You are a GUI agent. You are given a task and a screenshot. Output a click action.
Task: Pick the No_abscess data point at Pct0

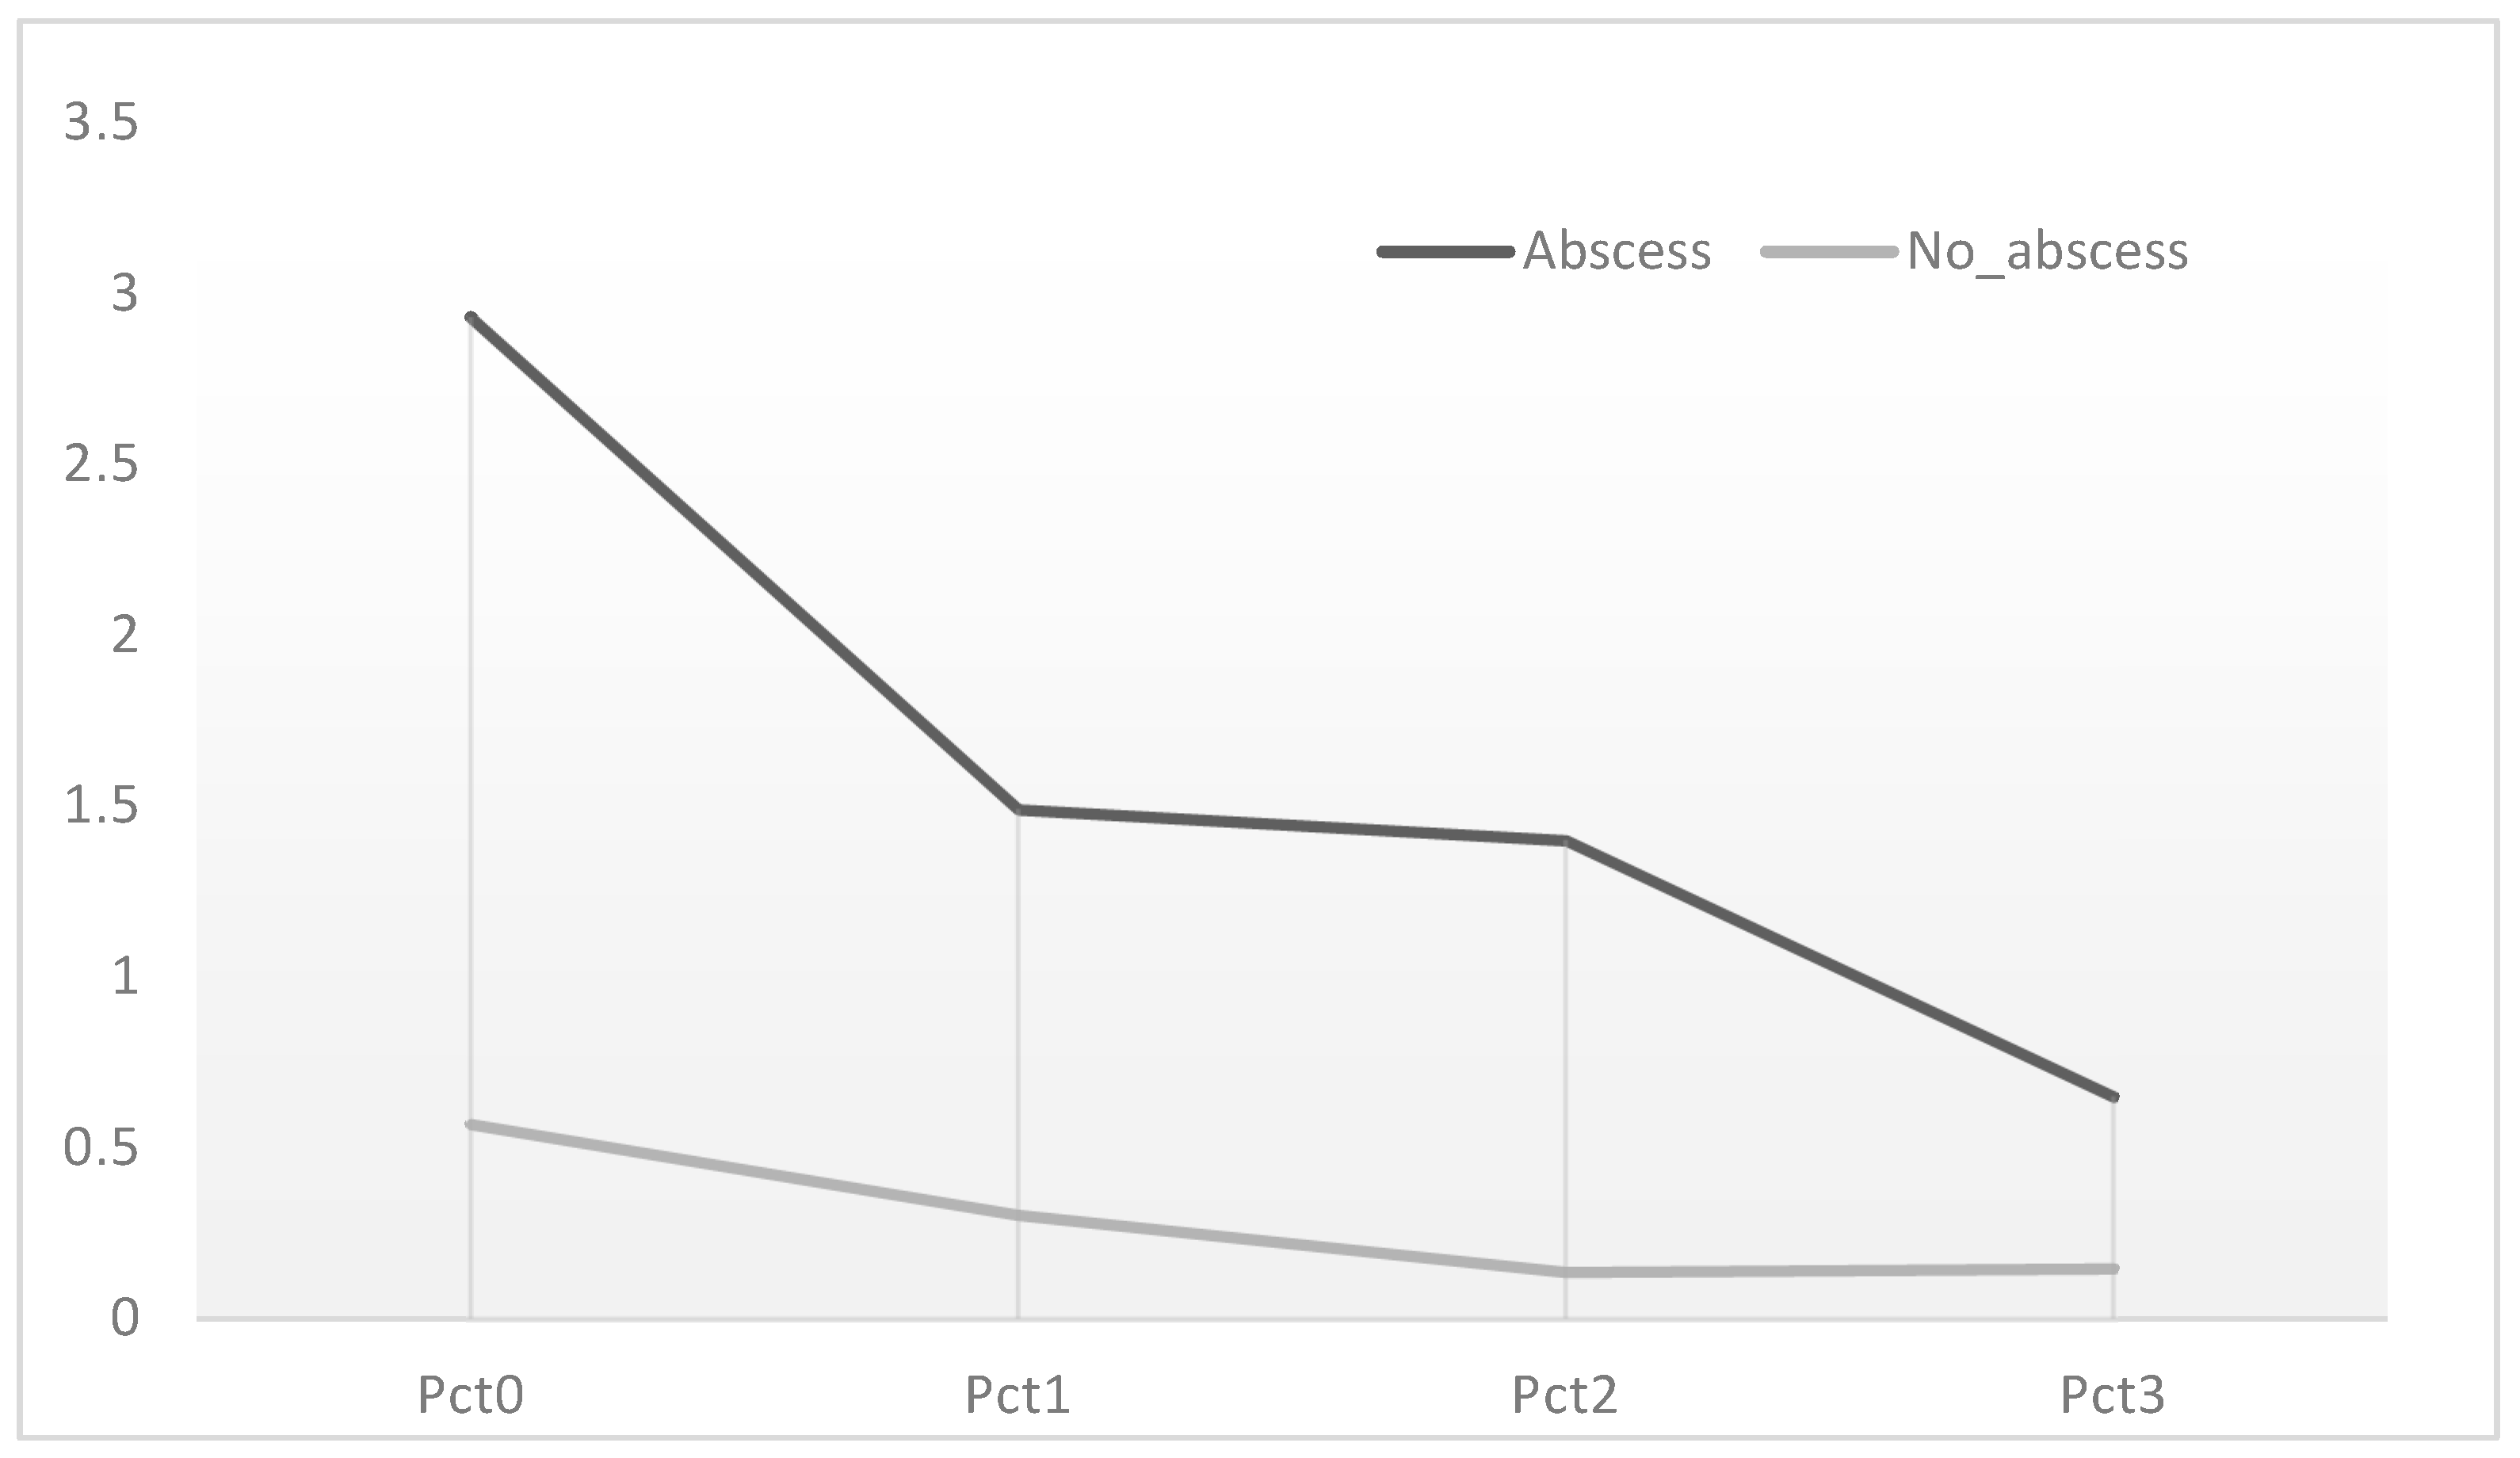[471, 1125]
